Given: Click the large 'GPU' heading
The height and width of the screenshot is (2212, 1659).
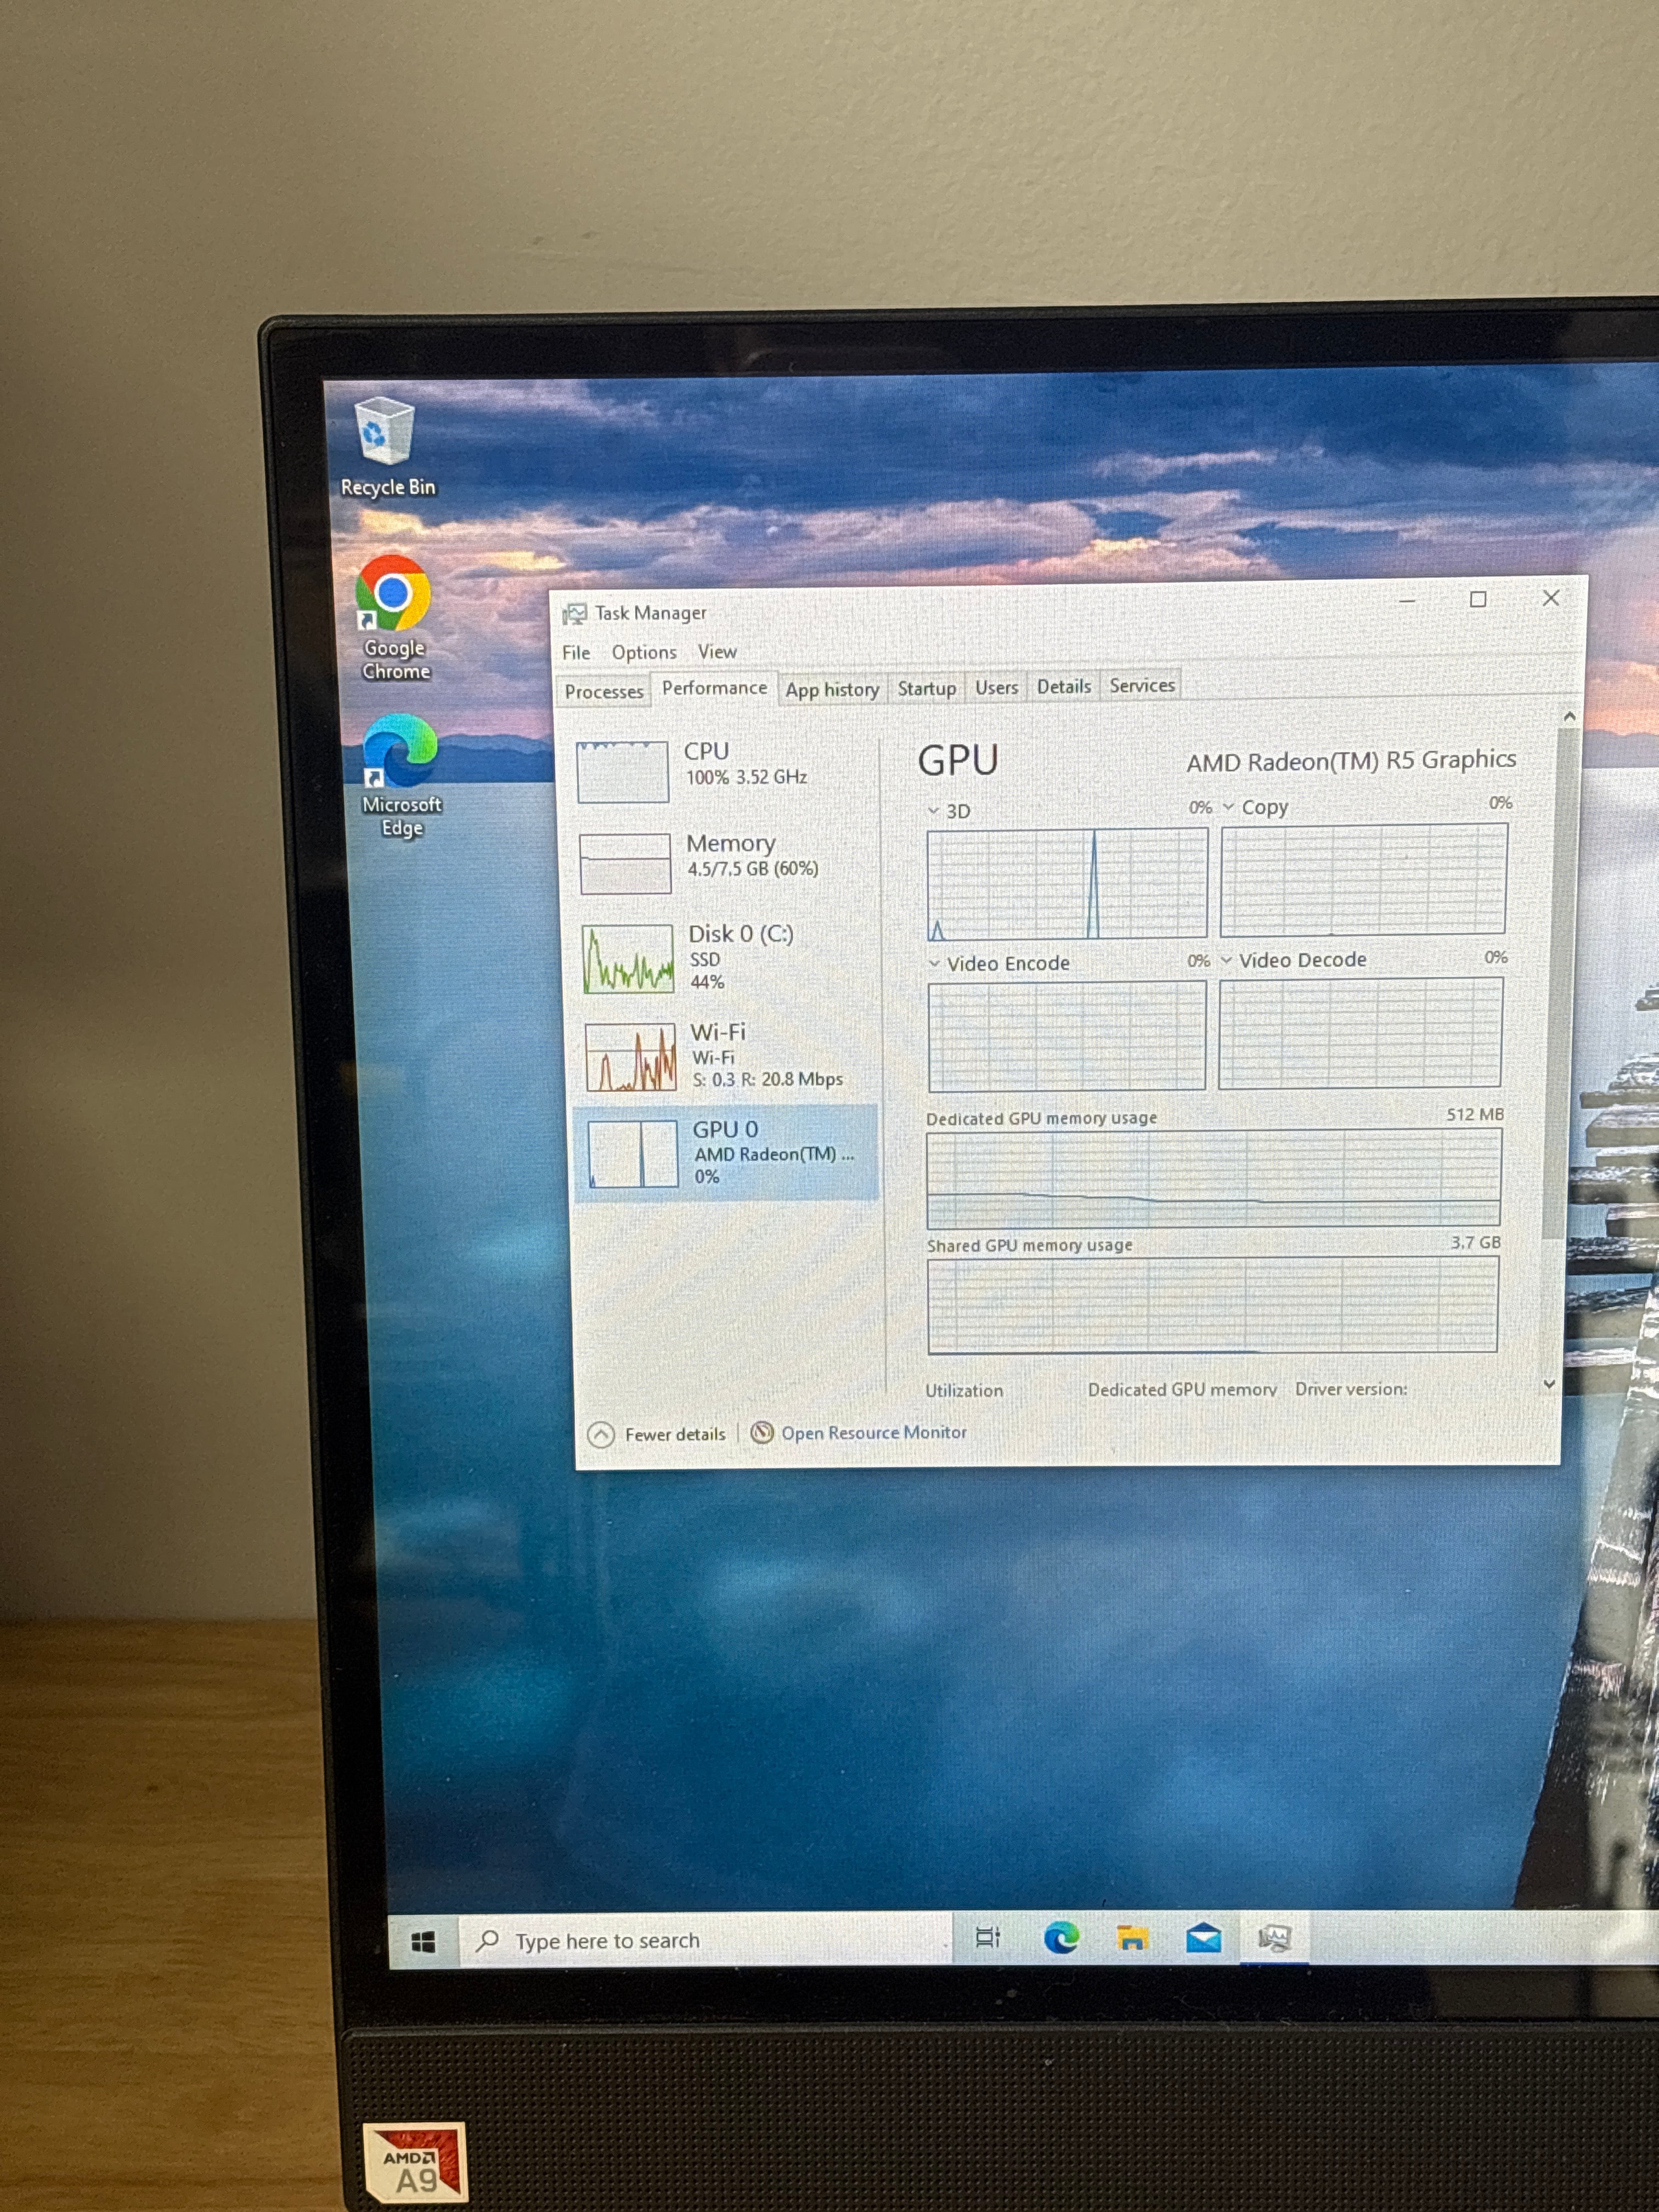Looking at the screenshot, I should pos(958,761).
